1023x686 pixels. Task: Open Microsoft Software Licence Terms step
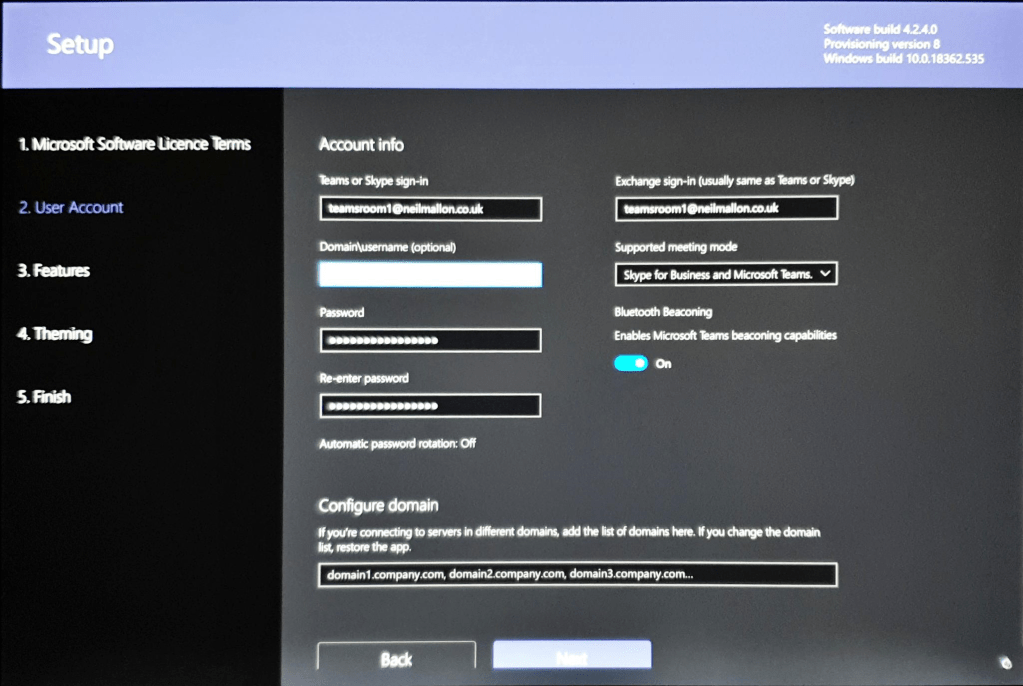pos(134,144)
